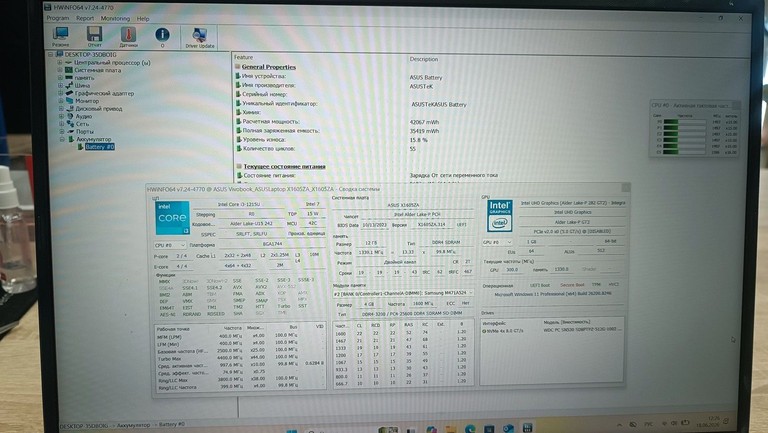This screenshot has width=768, height=433.
Task: Click the ASUS X1605ZA motherboard field
Action: click(403, 205)
